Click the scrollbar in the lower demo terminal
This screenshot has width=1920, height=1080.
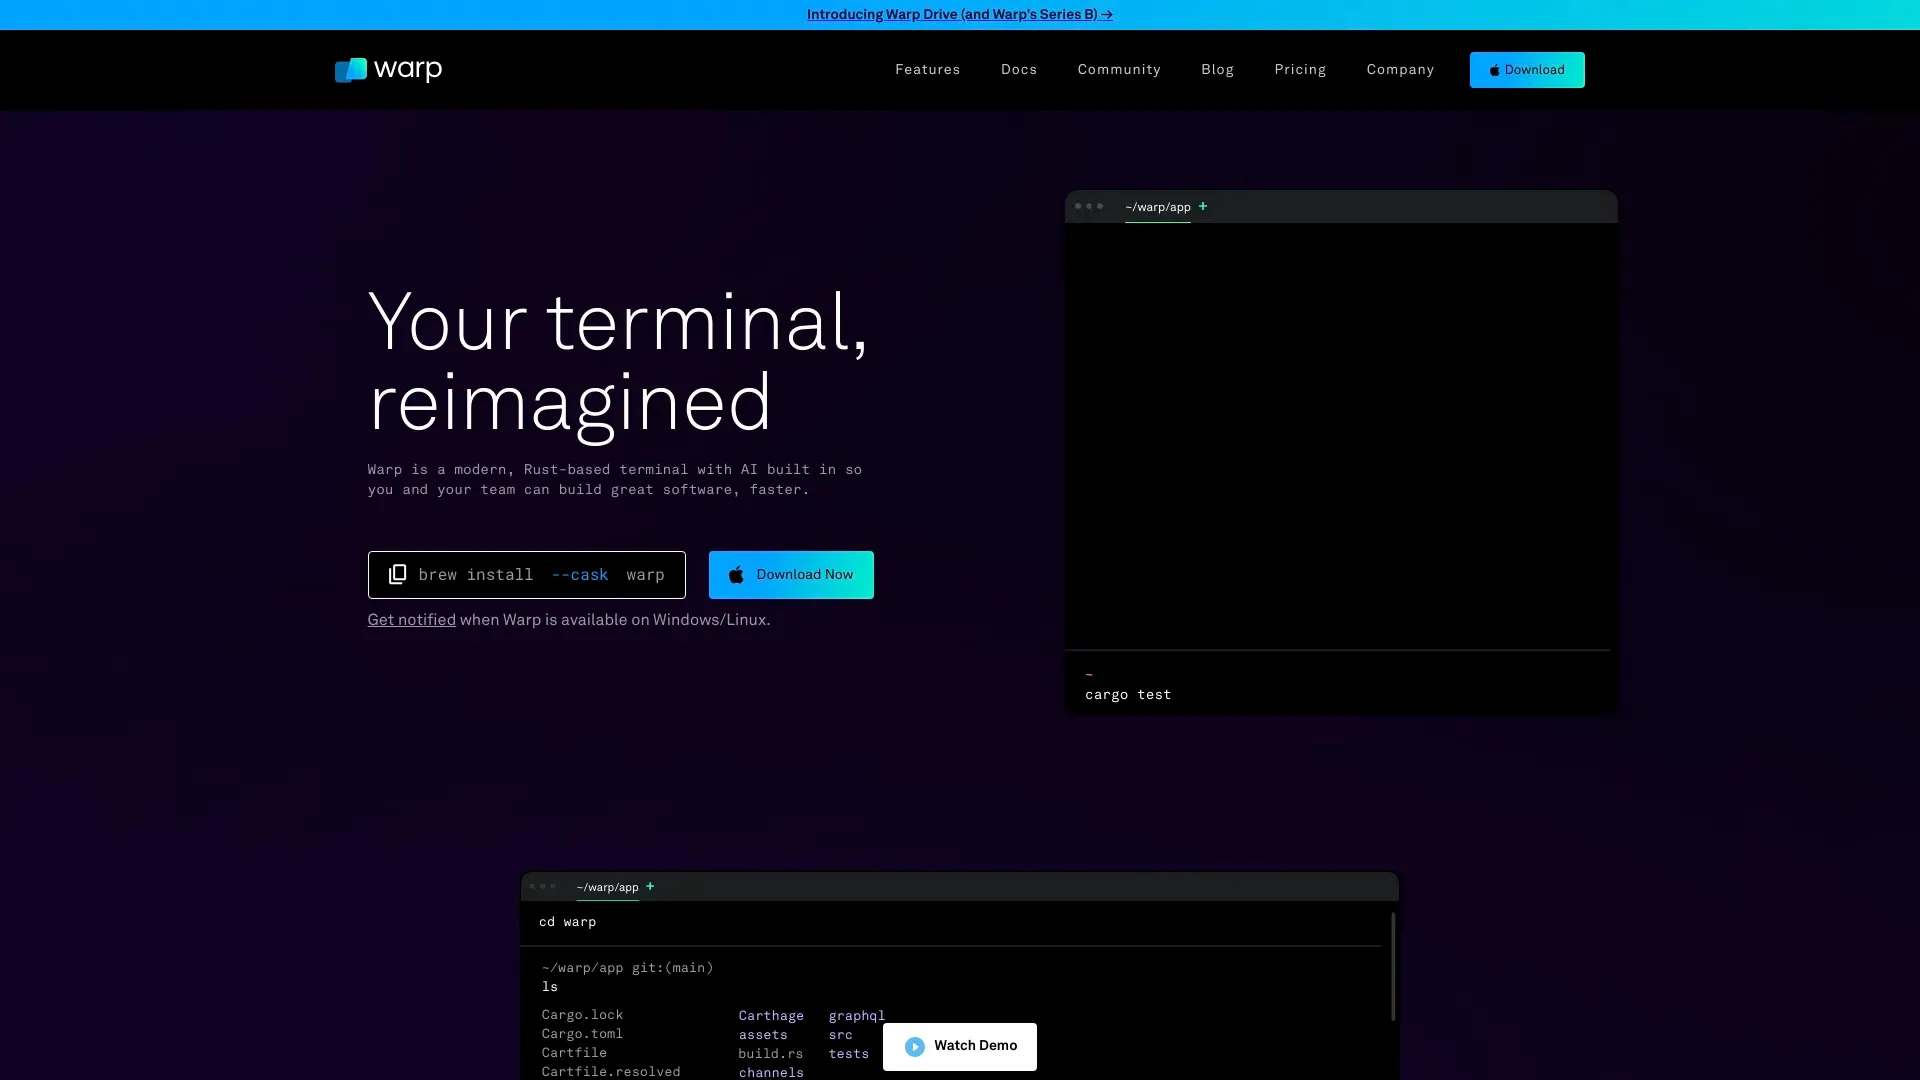click(x=1392, y=966)
